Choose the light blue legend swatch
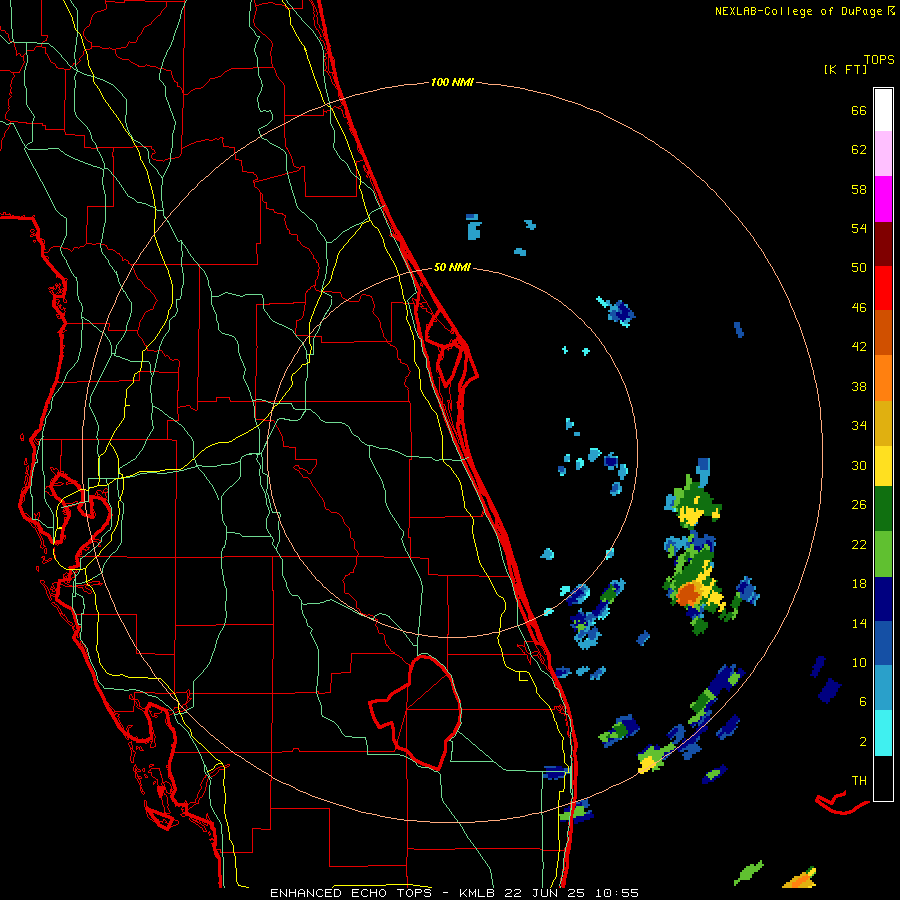Screen dimensions: 900x900 [x=883, y=688]
